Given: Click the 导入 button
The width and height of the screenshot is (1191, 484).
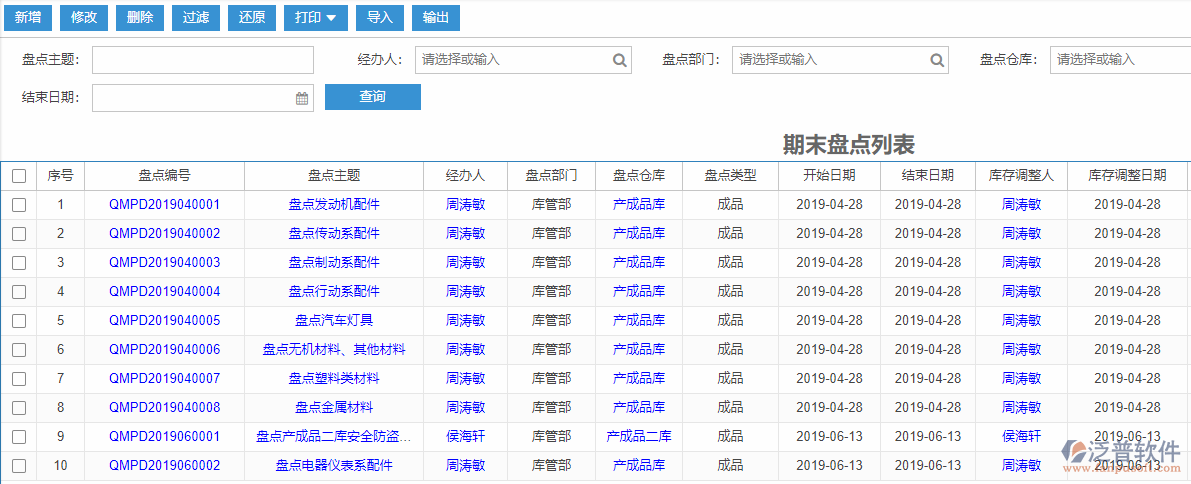Looking at the screenshot, I should click(380, 18).
